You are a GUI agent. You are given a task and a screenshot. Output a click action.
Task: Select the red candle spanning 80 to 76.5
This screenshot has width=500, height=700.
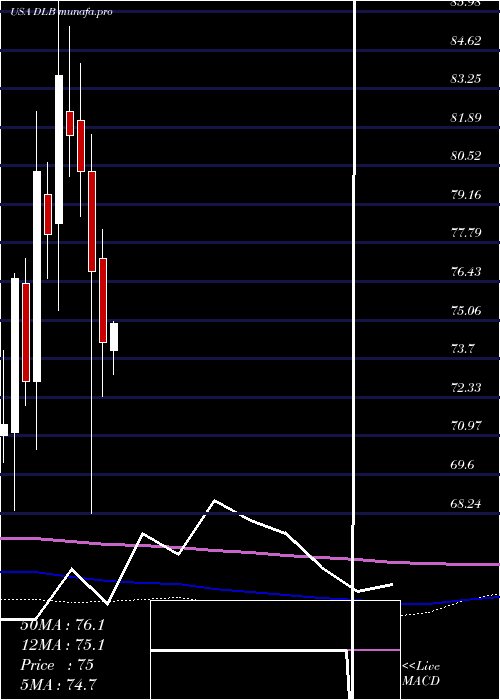92,221
